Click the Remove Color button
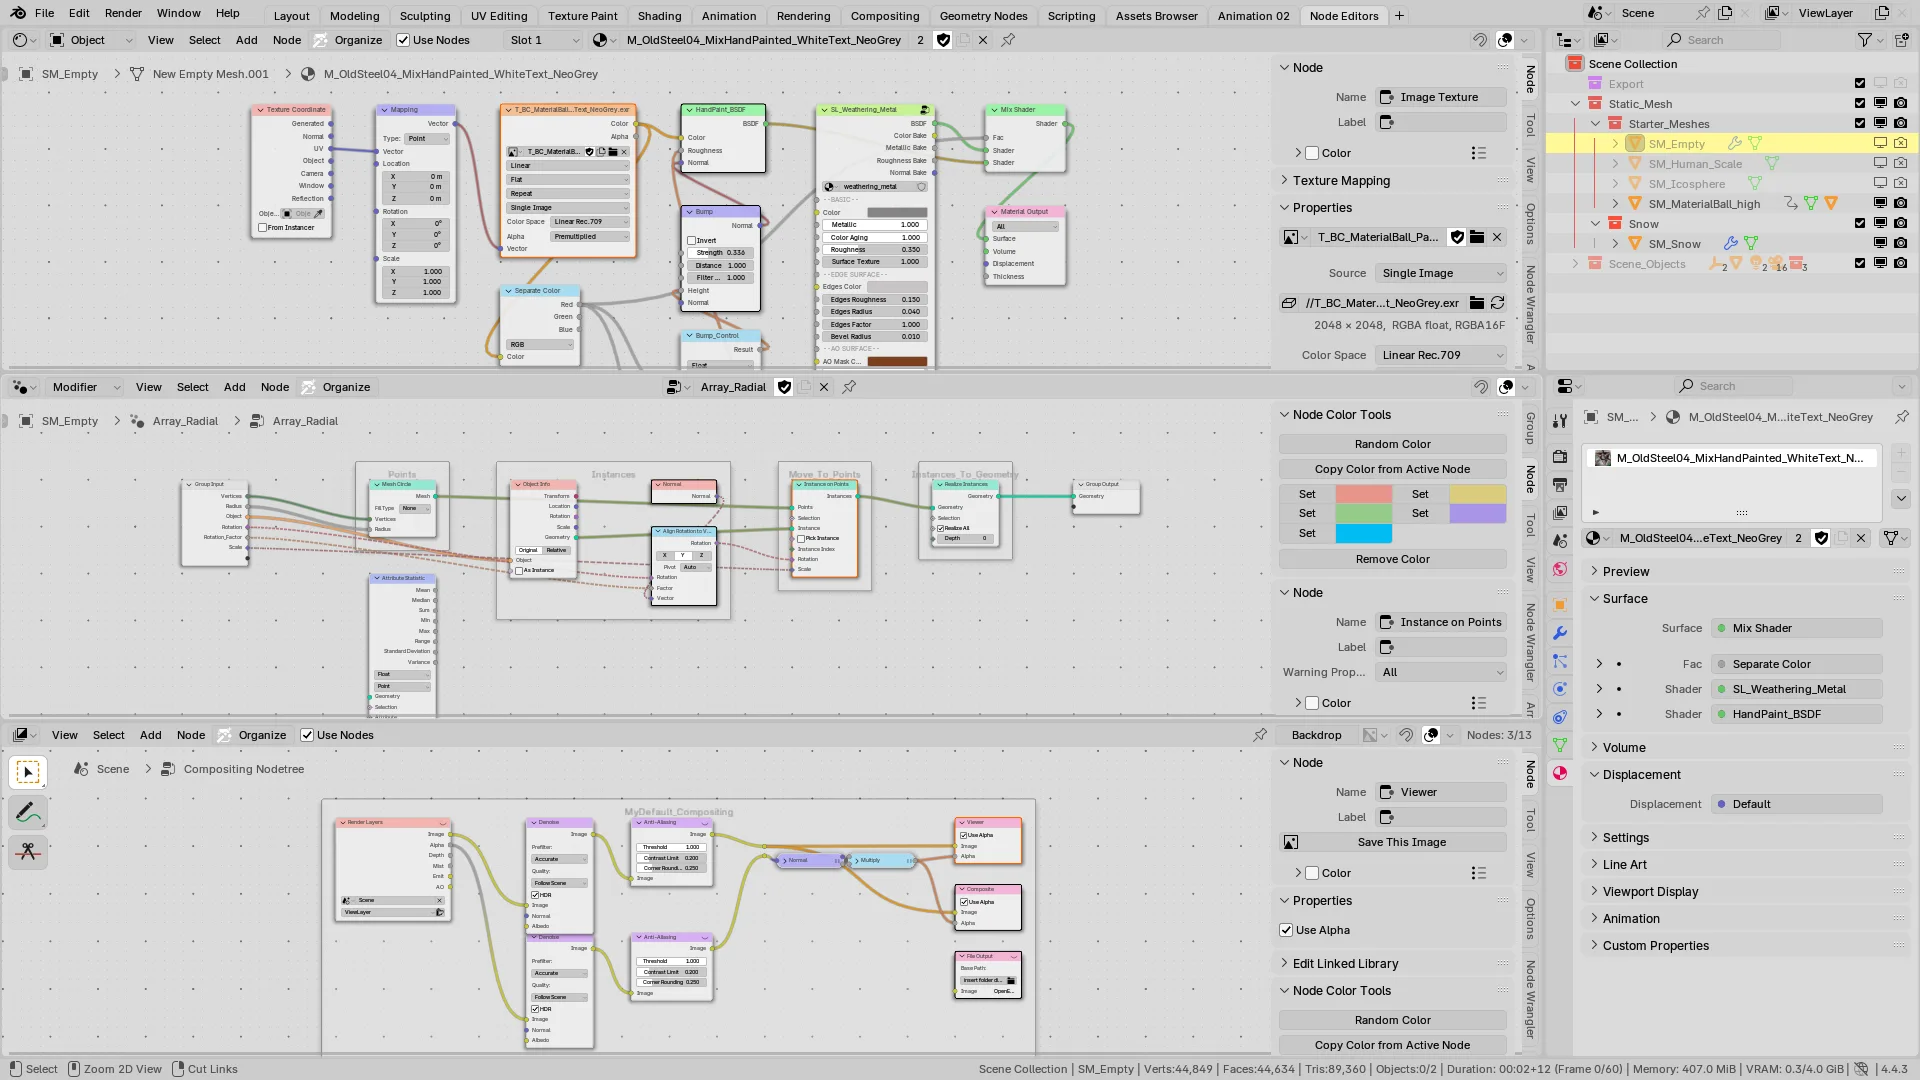The height and width of the screenshot is (1080, 1920). 1392,559
